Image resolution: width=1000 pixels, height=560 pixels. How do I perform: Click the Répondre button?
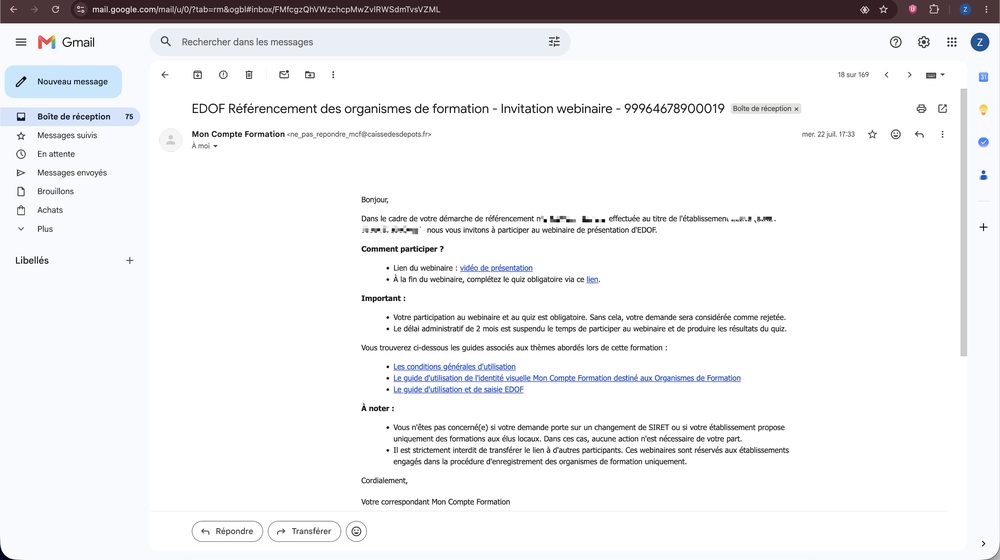click(227, 531)
